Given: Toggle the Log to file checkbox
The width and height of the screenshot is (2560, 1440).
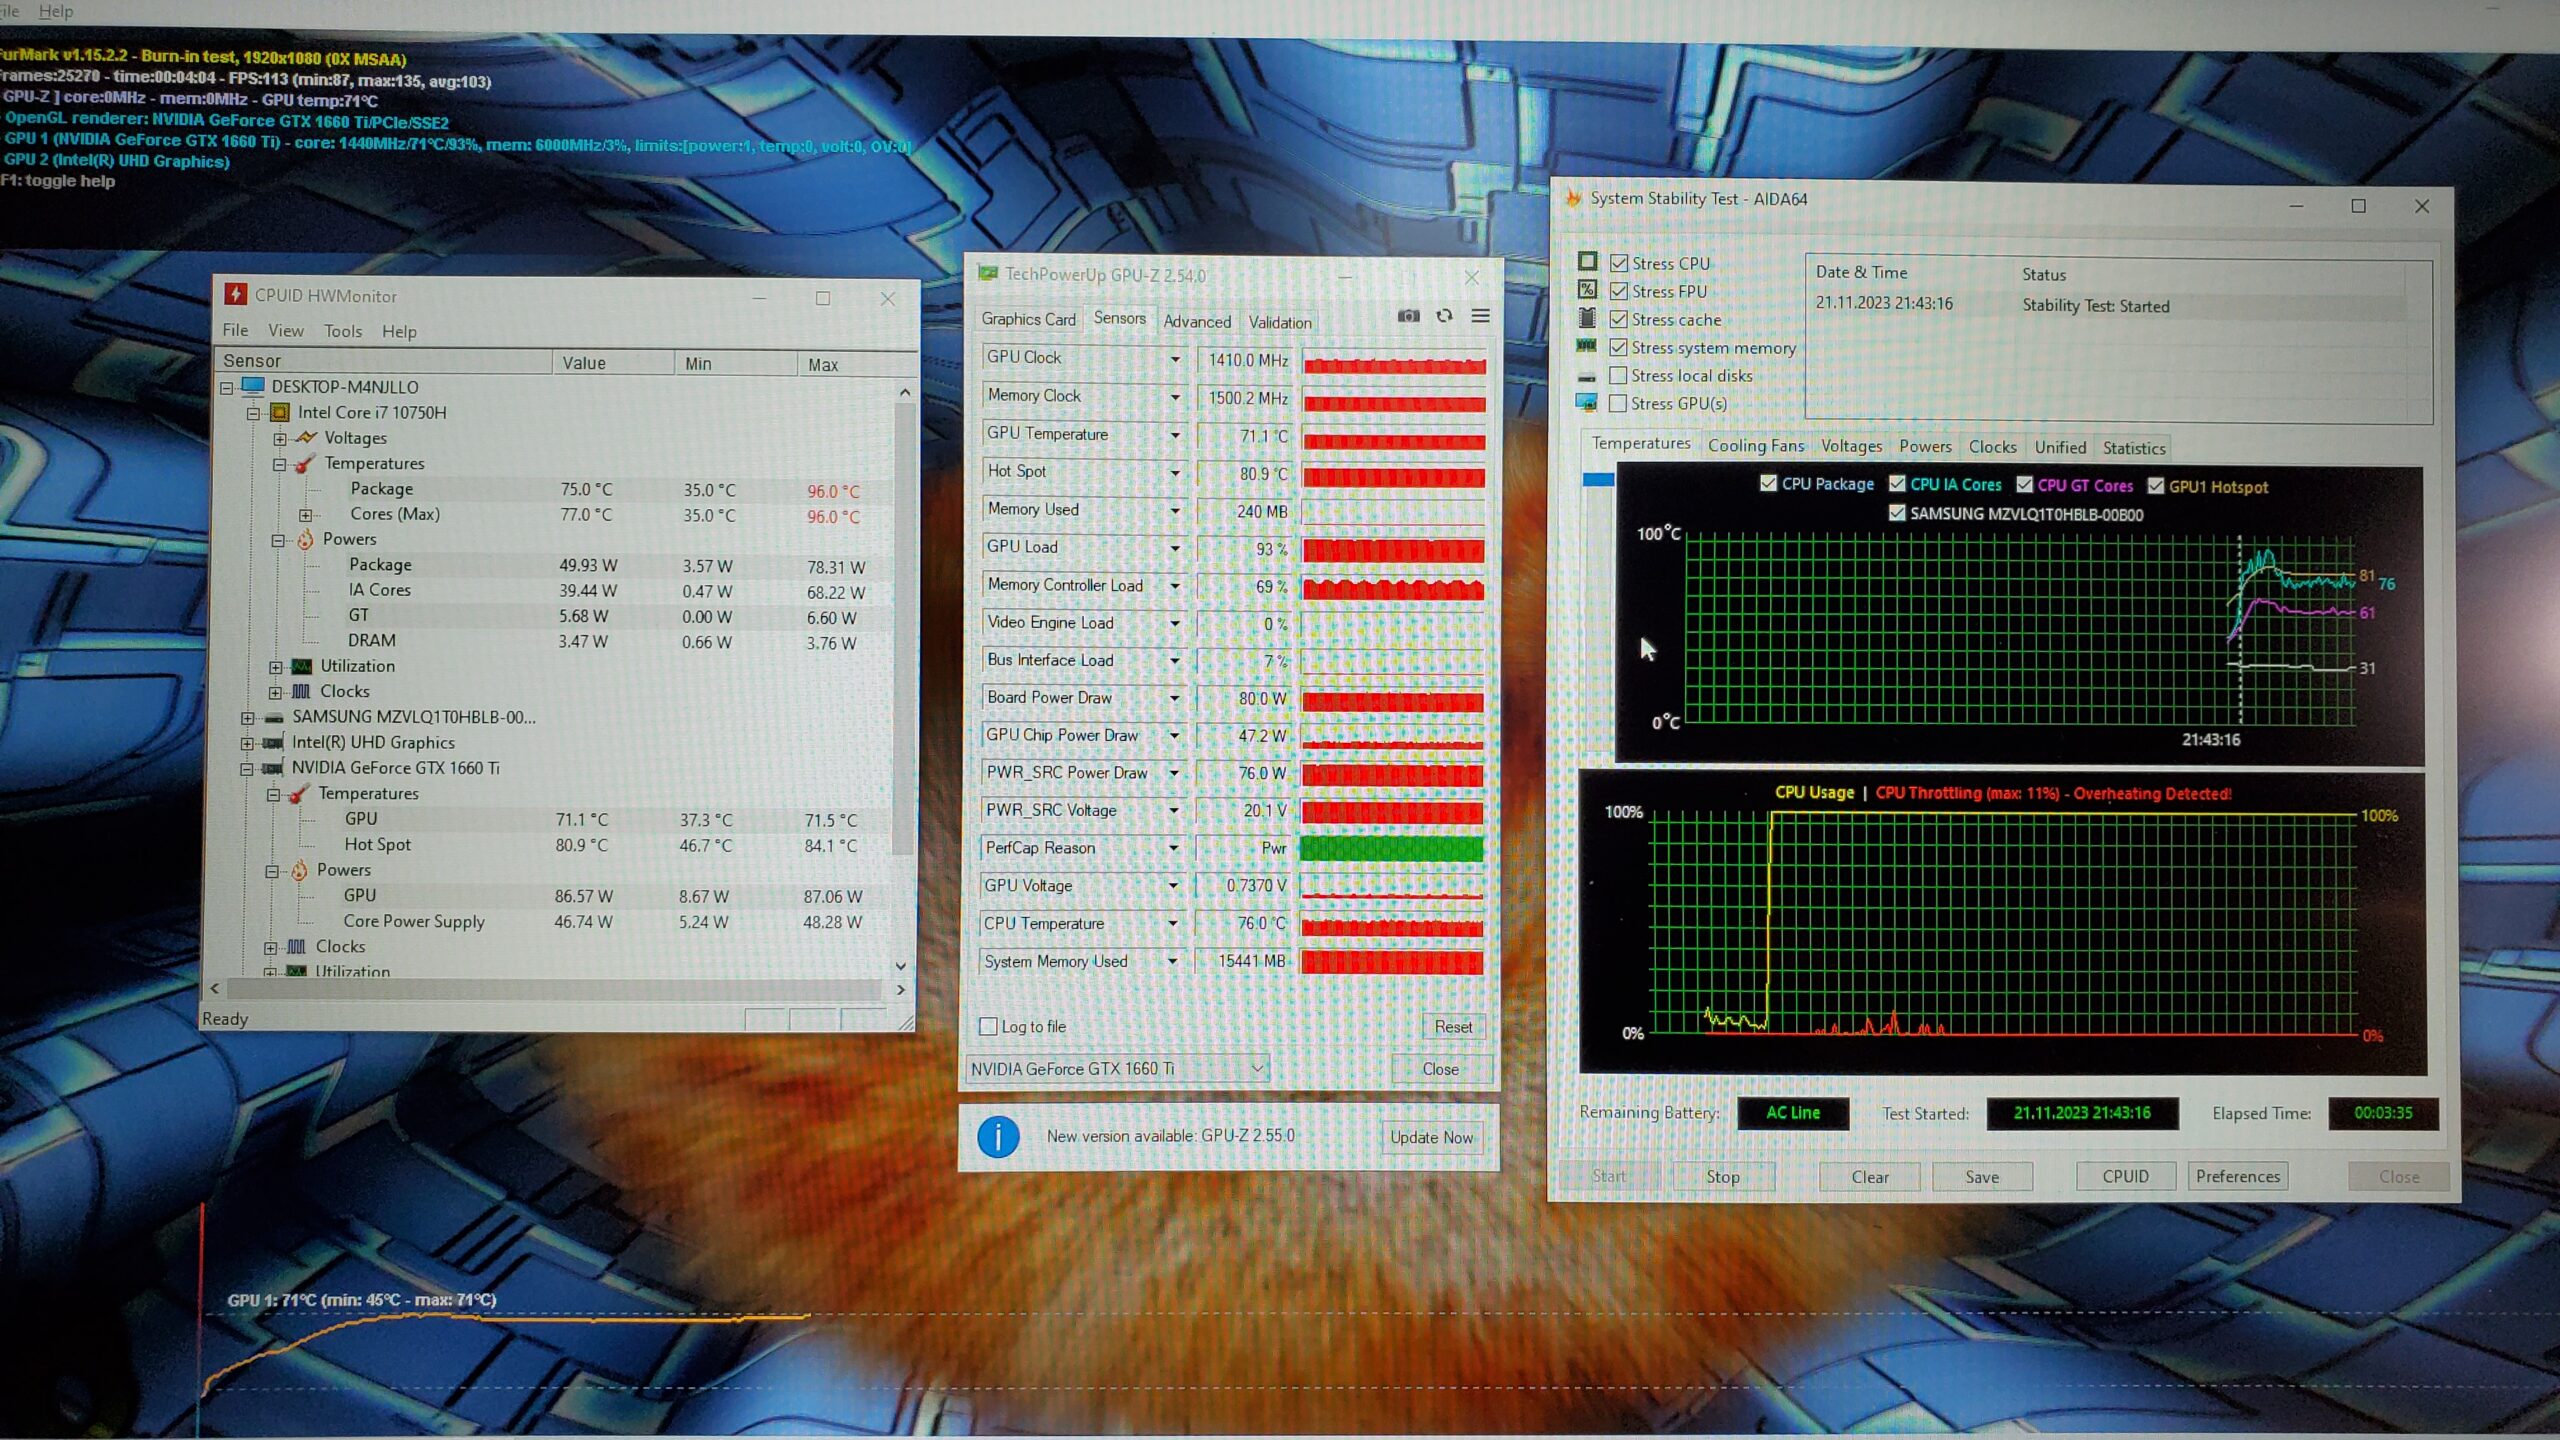Looking at the screenshot, I should point(989,1026).
